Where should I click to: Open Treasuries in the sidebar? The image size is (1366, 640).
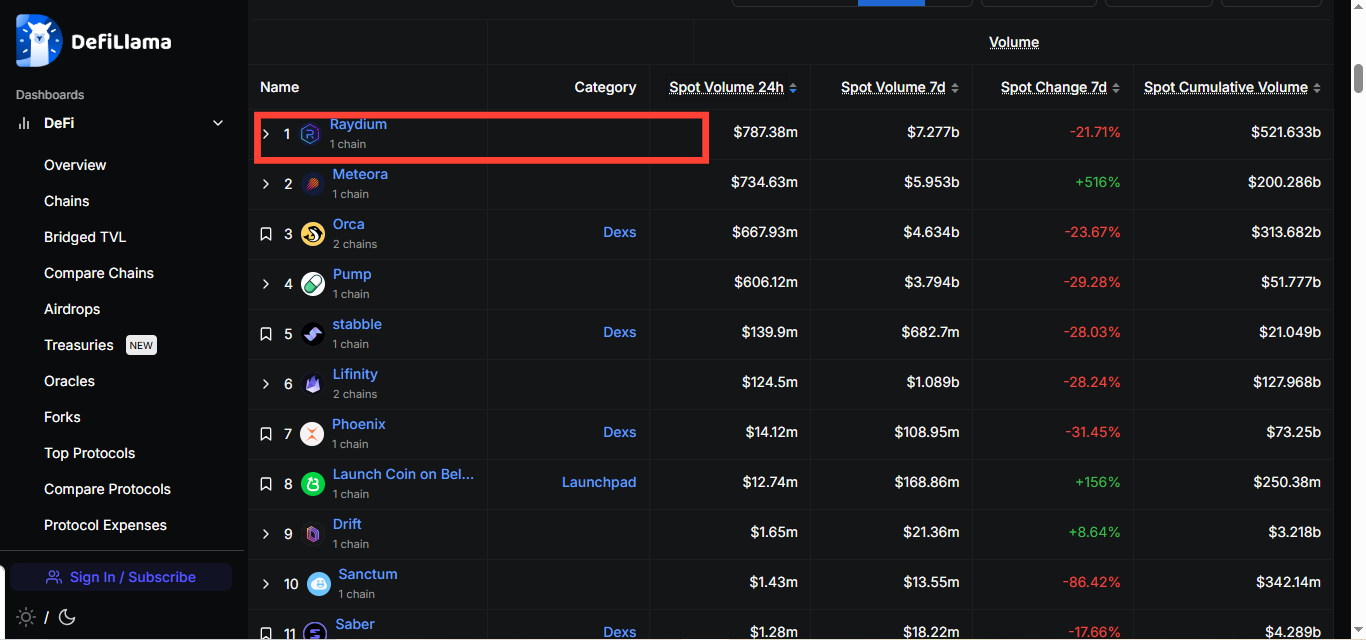[x=79, y=345]
